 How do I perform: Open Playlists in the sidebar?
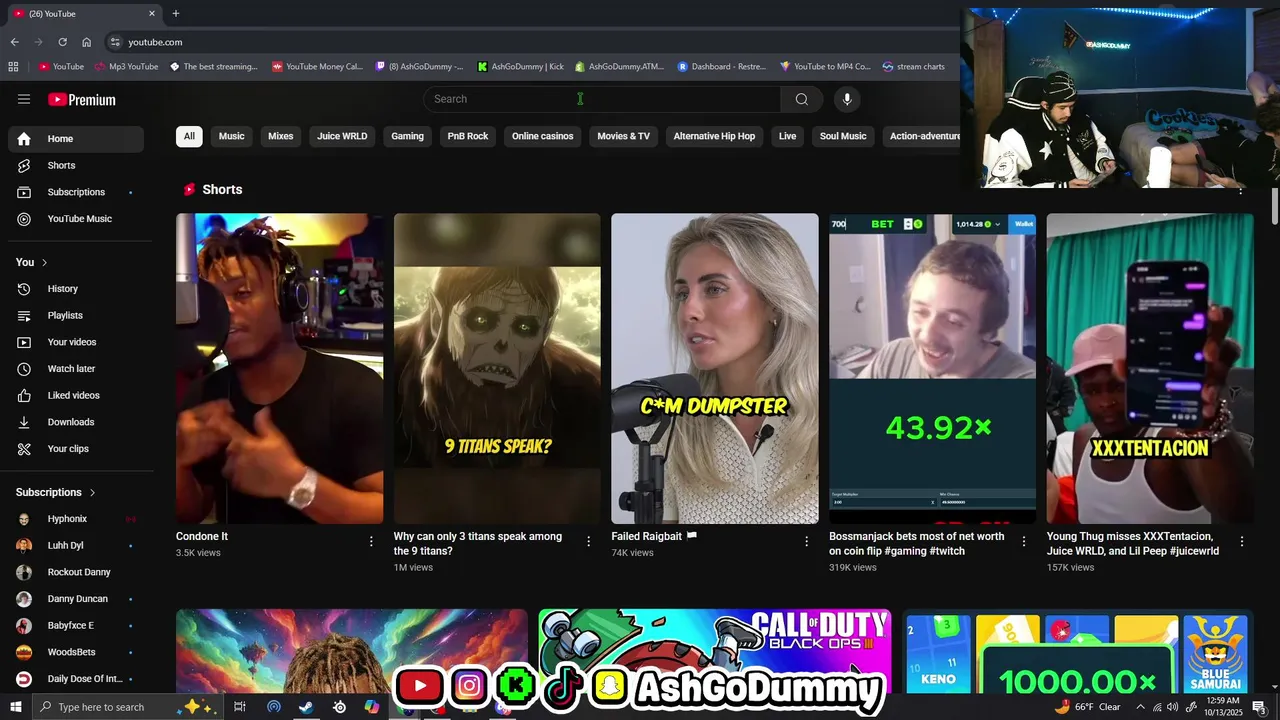pos(76,315)
